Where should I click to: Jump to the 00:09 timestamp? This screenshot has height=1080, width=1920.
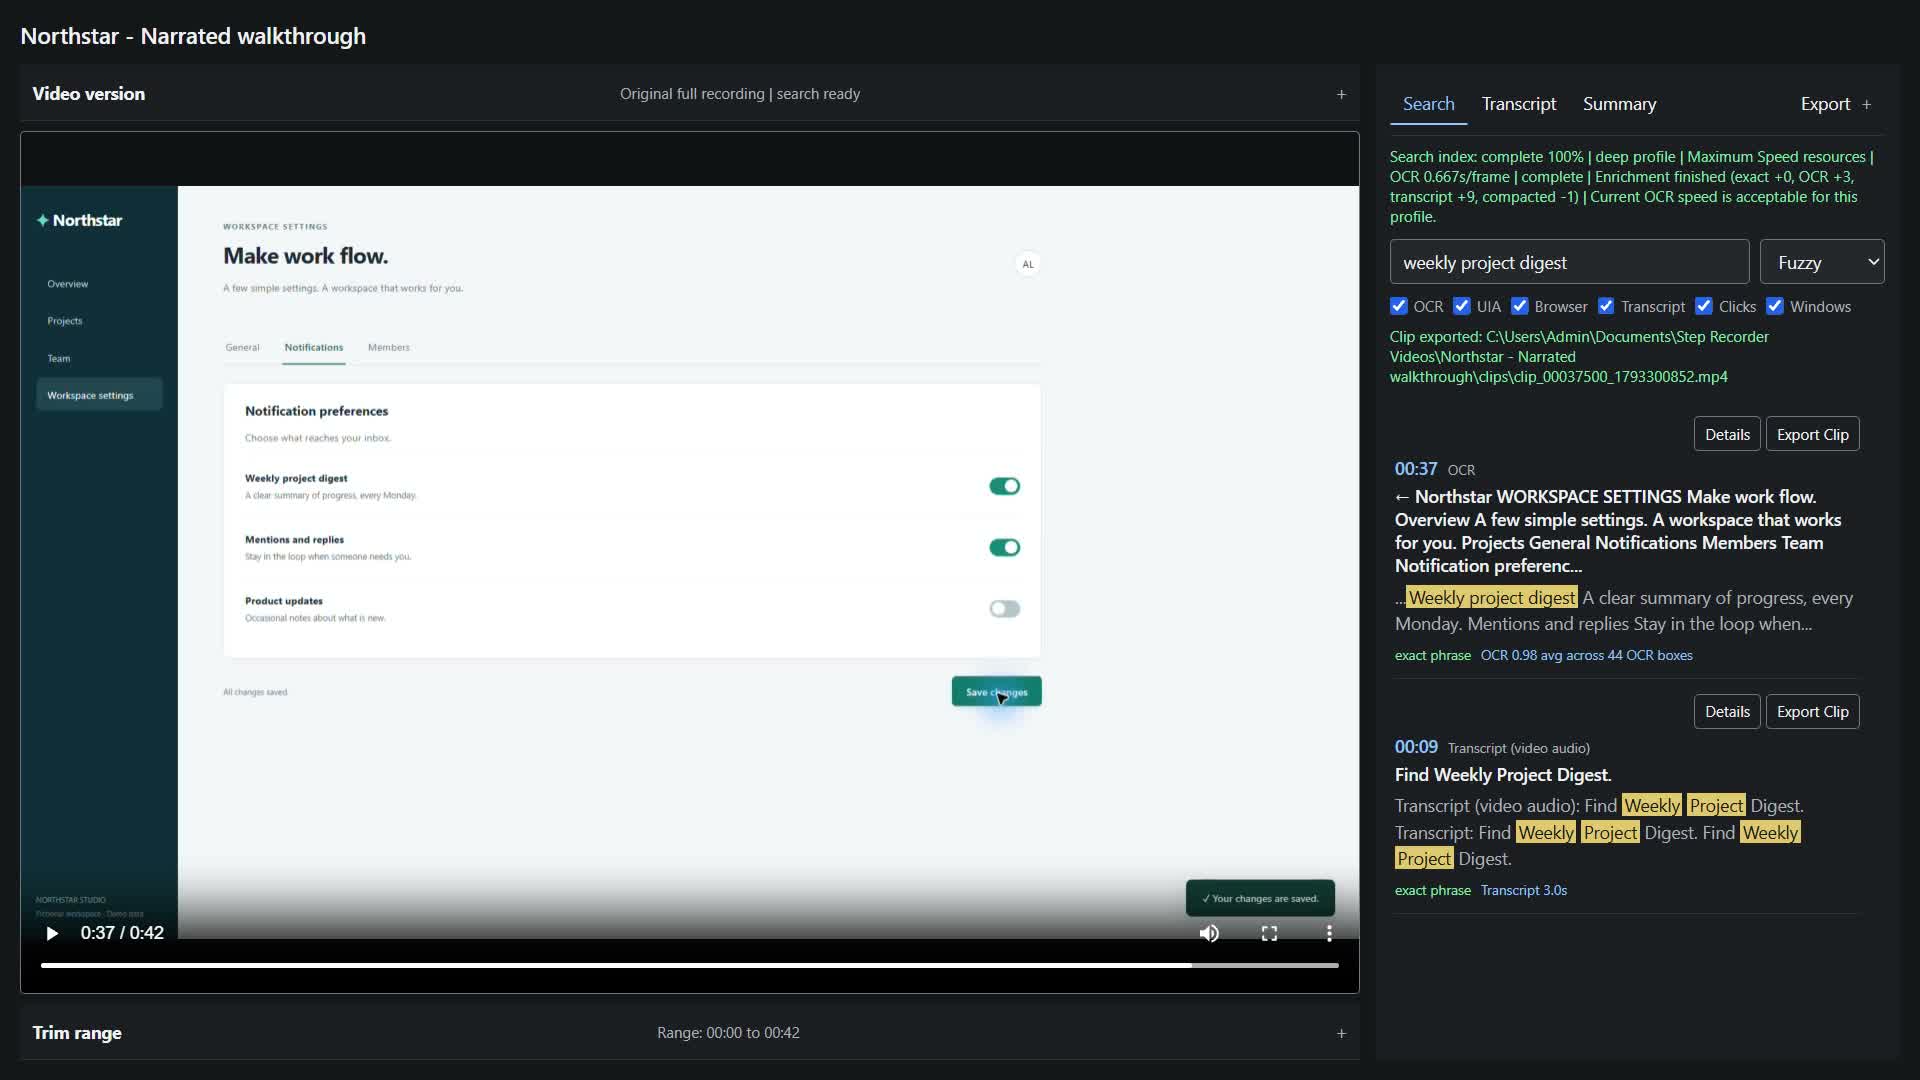1416,747
